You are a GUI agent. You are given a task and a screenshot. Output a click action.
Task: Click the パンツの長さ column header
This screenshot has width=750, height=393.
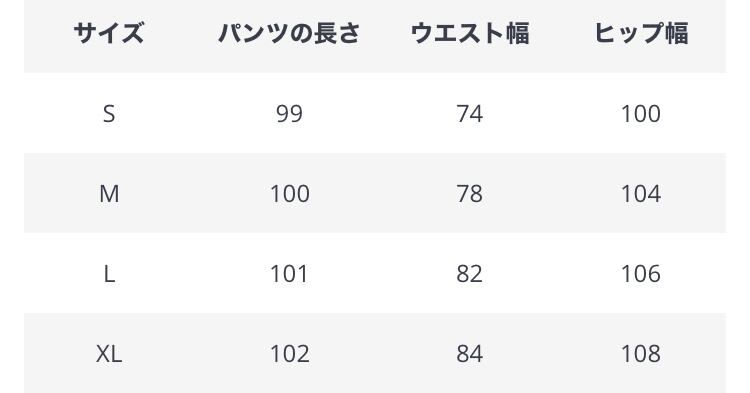point(289,33)
